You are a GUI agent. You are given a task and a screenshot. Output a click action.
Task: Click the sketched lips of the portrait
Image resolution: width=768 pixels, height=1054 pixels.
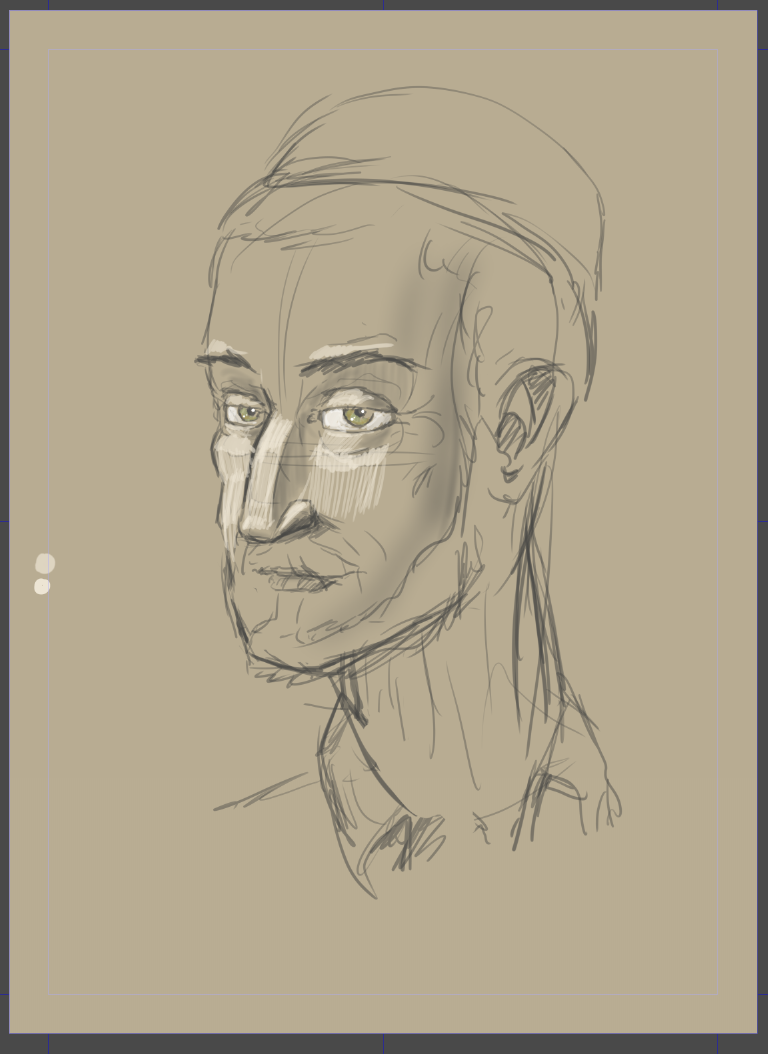tap(300, 578)
